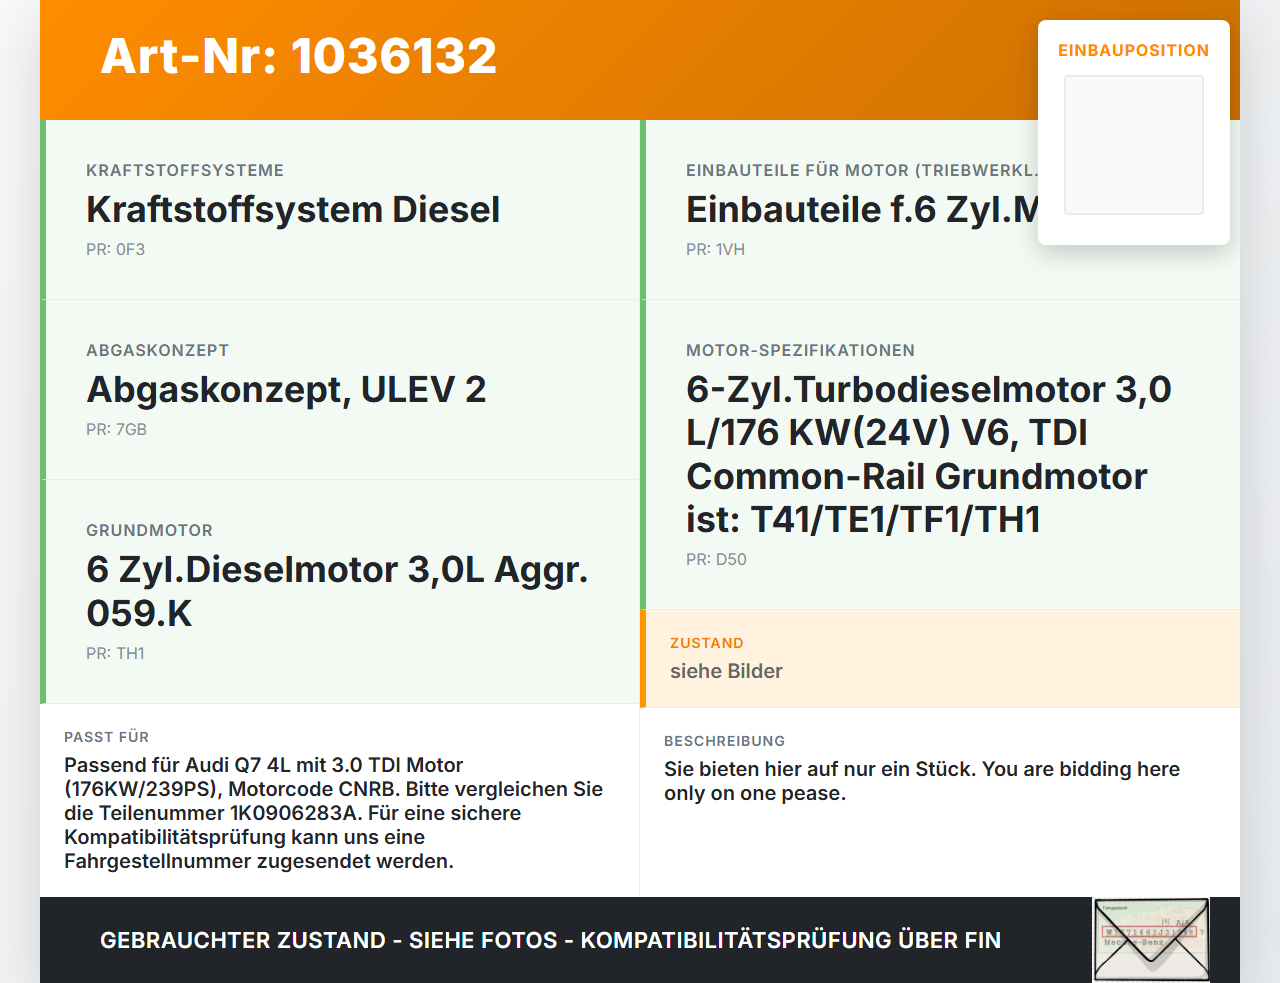
Task: Select the 6 Zyl.Dieselmotor 3,0L Aggr. 059.K entry
Action: (337, 591)
